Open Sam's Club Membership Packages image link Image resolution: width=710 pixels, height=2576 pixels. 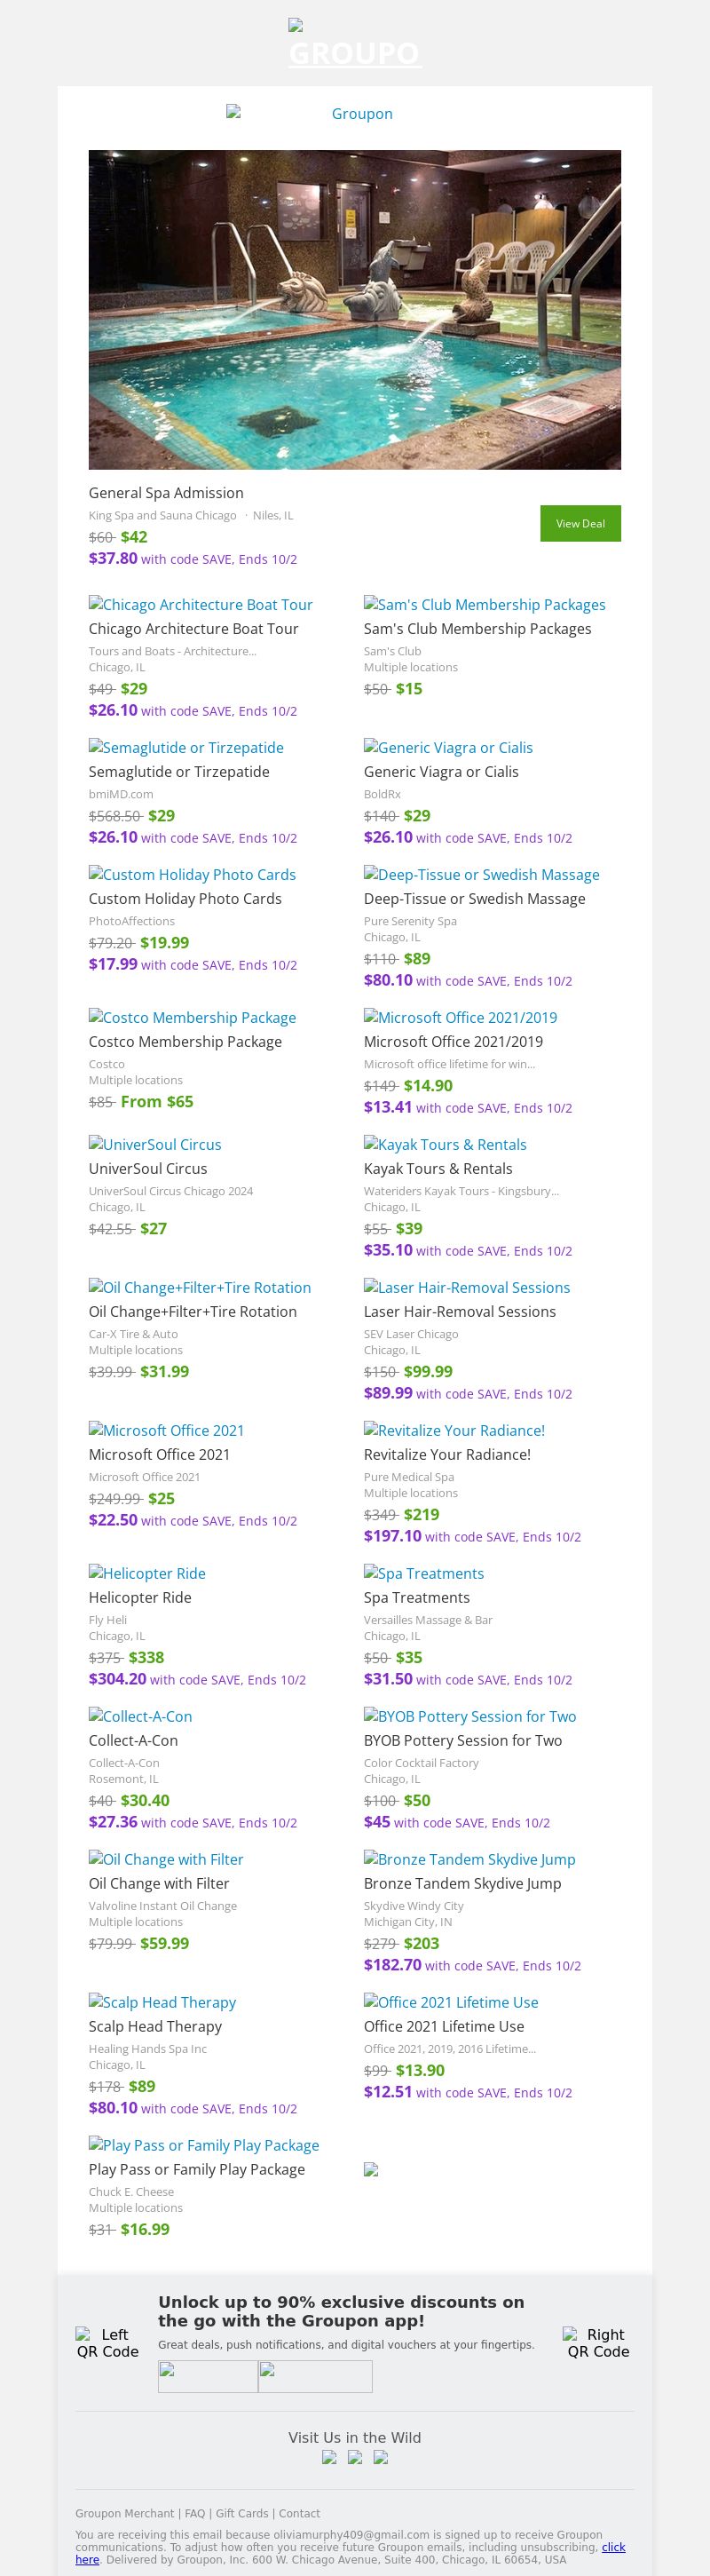pyautogui.click(x=484, y=605)
